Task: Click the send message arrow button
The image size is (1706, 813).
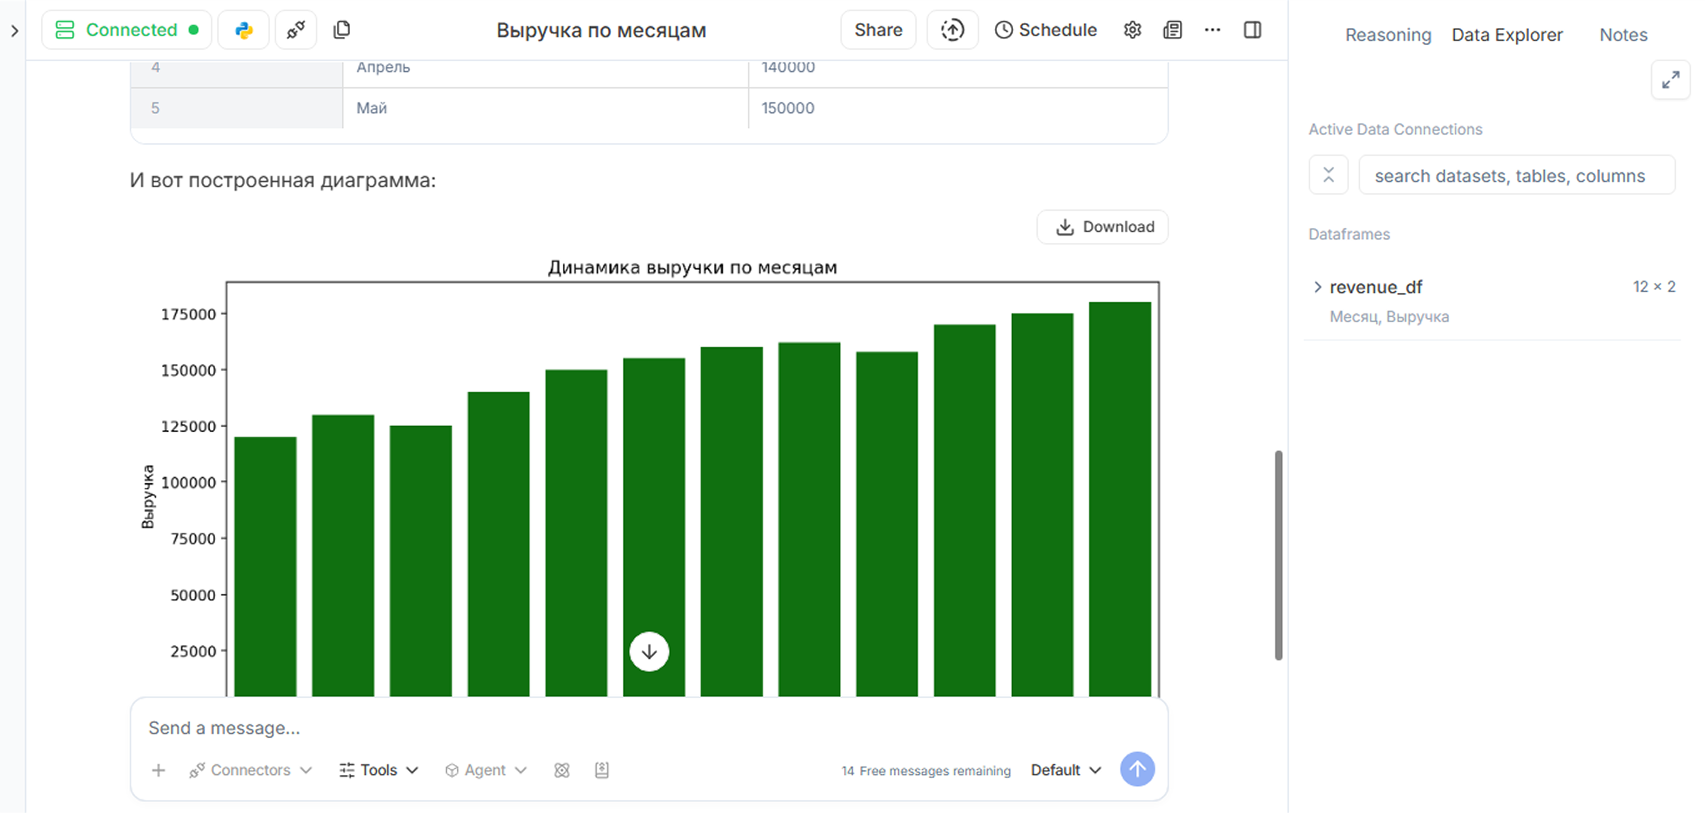Action: [1137, 769]
